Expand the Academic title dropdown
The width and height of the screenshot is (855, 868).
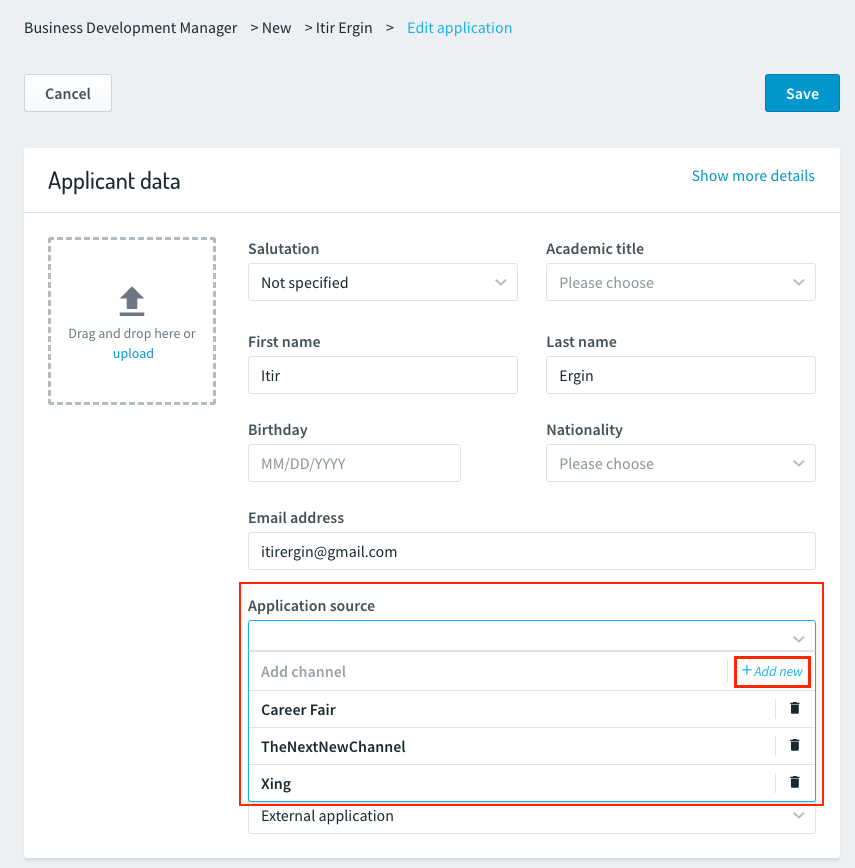681,282
